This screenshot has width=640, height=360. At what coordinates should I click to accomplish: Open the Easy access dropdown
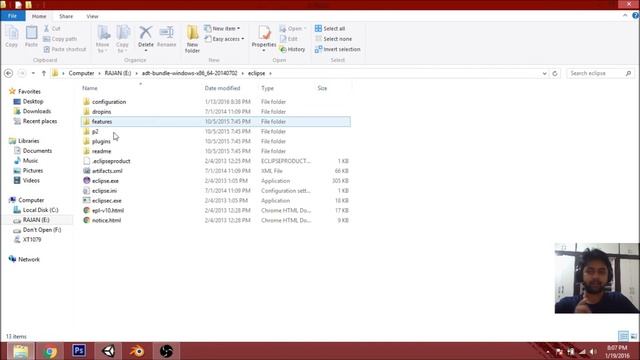click(224, 39)
